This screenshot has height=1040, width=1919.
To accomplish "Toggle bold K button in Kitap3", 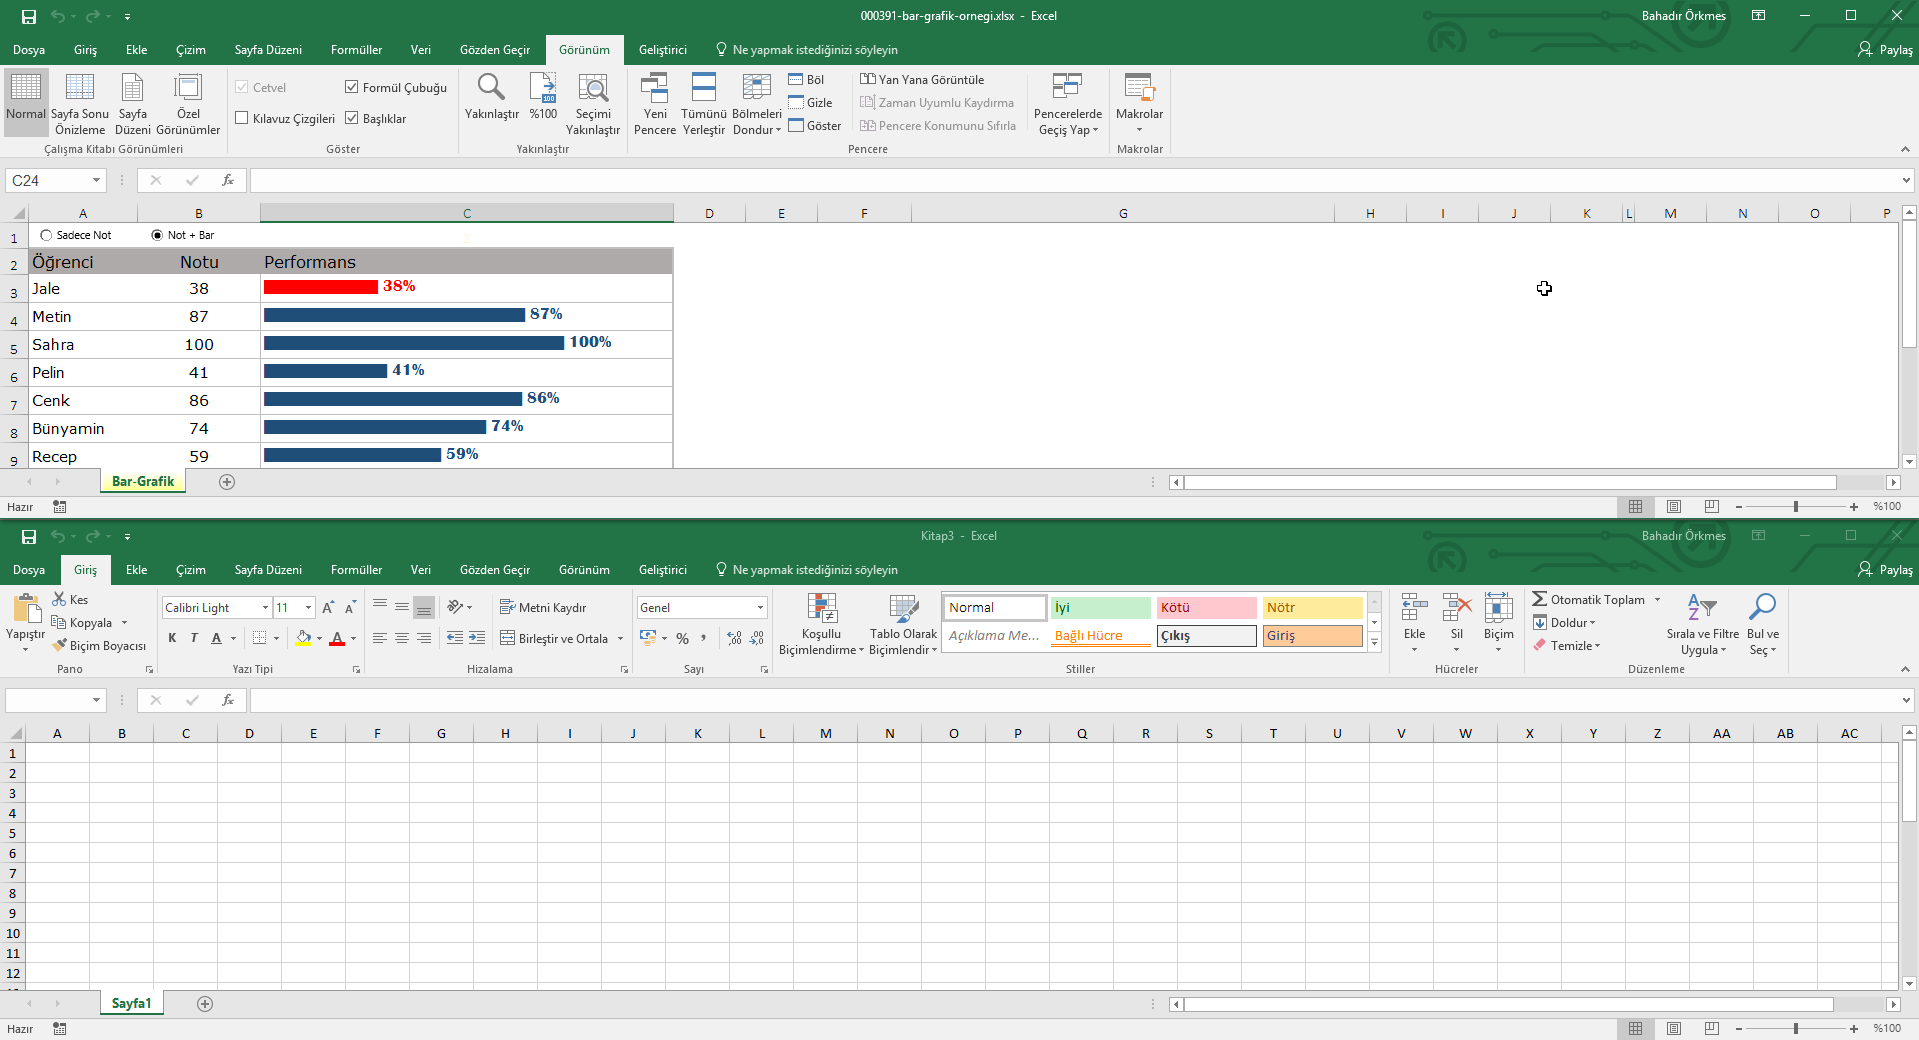I will pyautogui.click(x=172, y=638).
